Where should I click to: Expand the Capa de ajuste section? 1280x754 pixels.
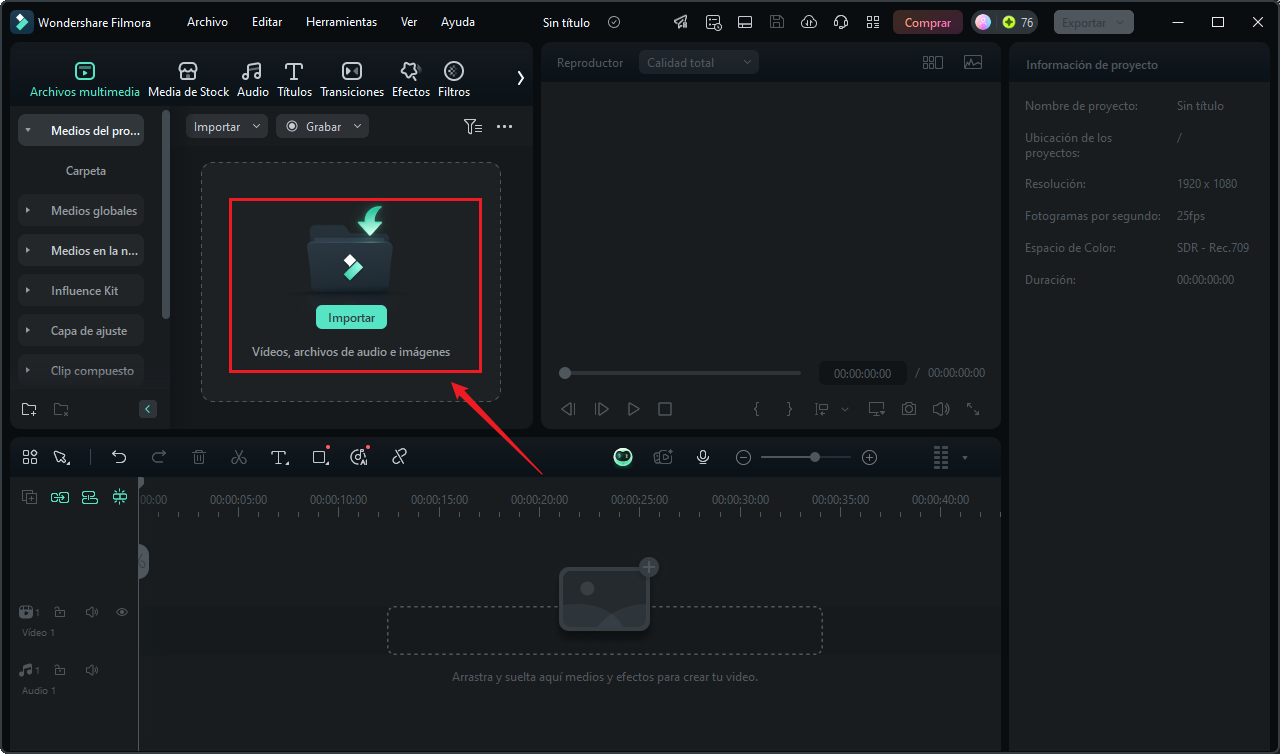coord(28,331)
